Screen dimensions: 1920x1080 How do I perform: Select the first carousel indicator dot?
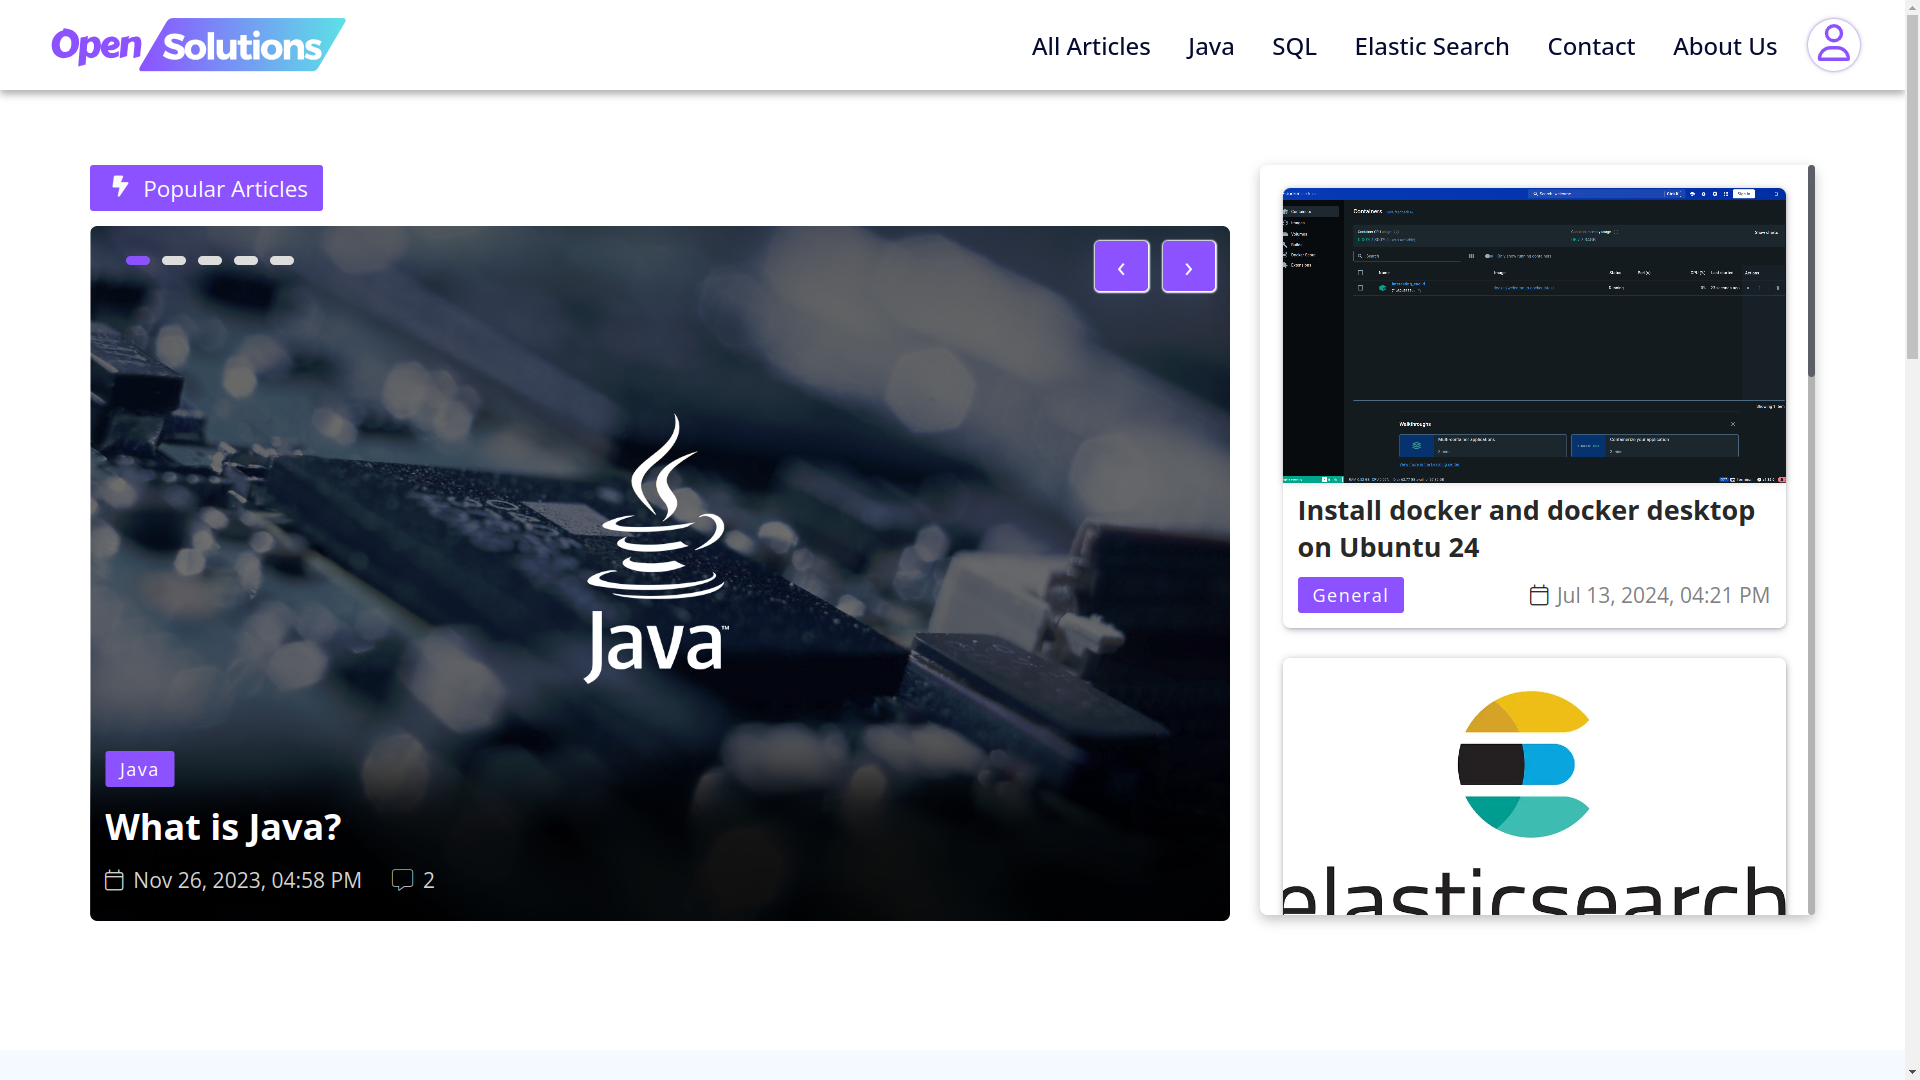[x=138, y=261]
